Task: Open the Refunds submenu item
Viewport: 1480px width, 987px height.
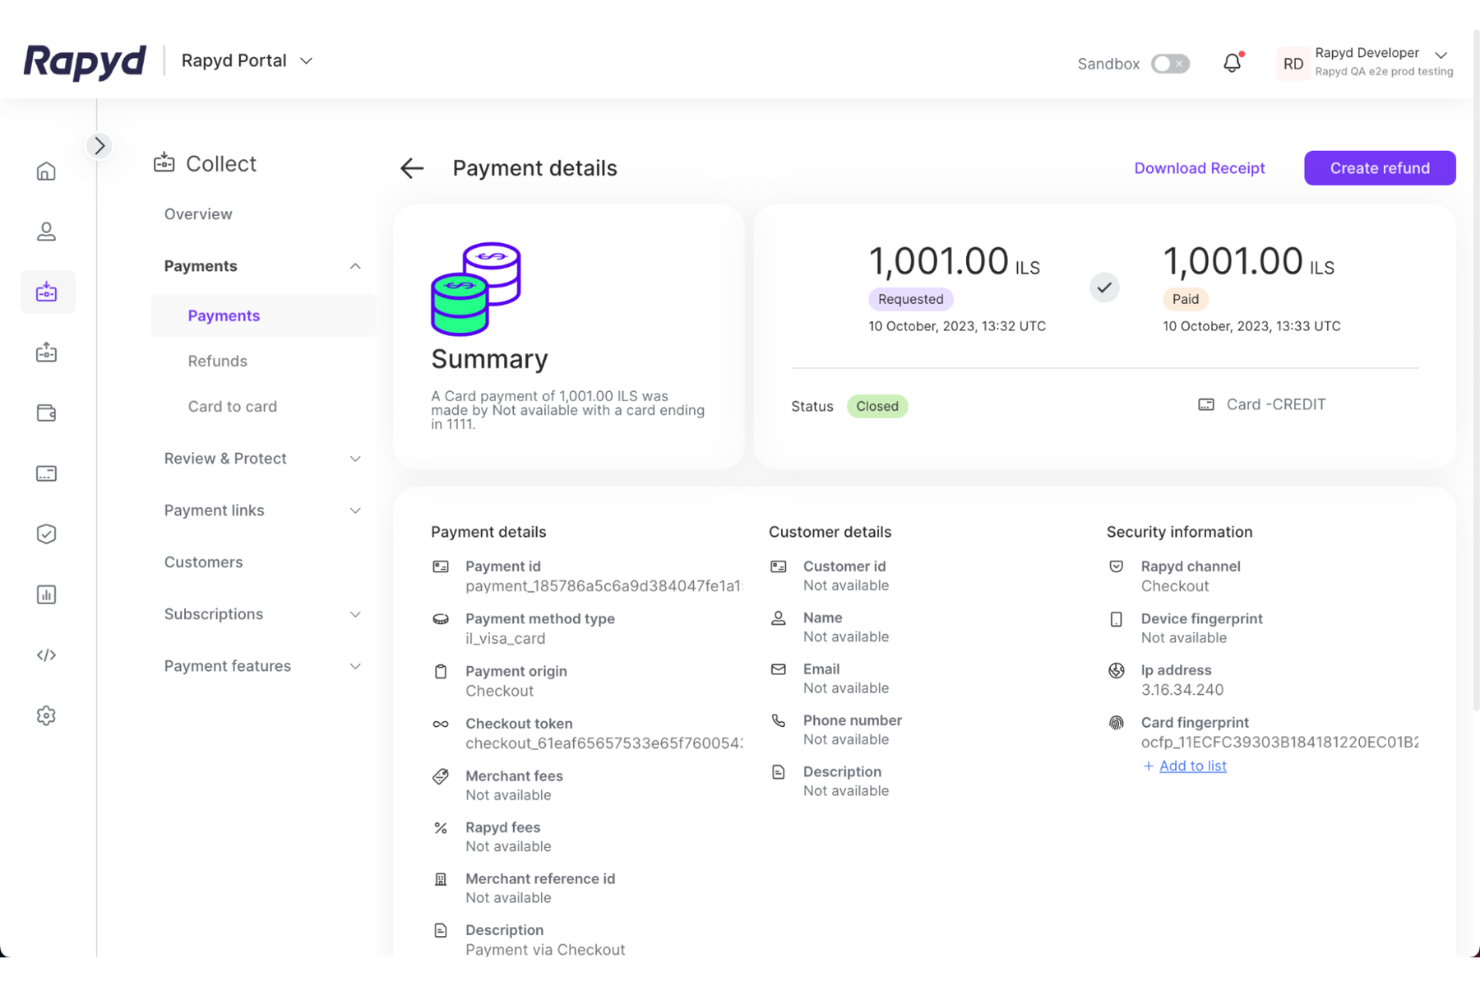Action: pos(217,361)
